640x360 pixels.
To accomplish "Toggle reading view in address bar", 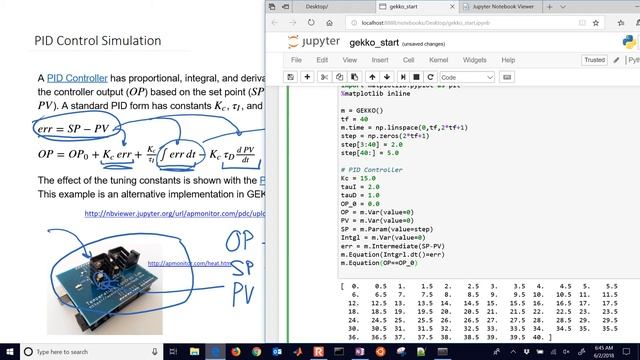I will click(x=582, y=23).
